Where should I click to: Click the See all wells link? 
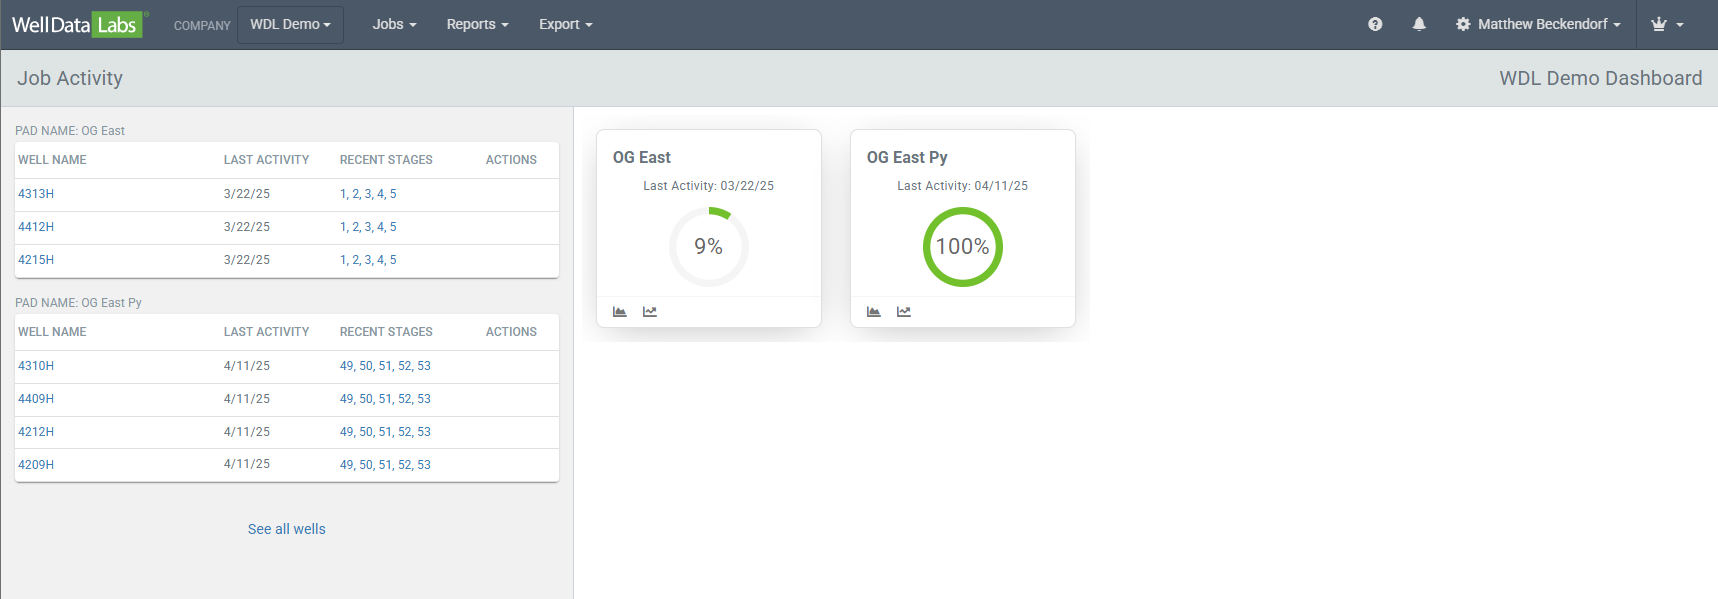click(x=287, y=529)
